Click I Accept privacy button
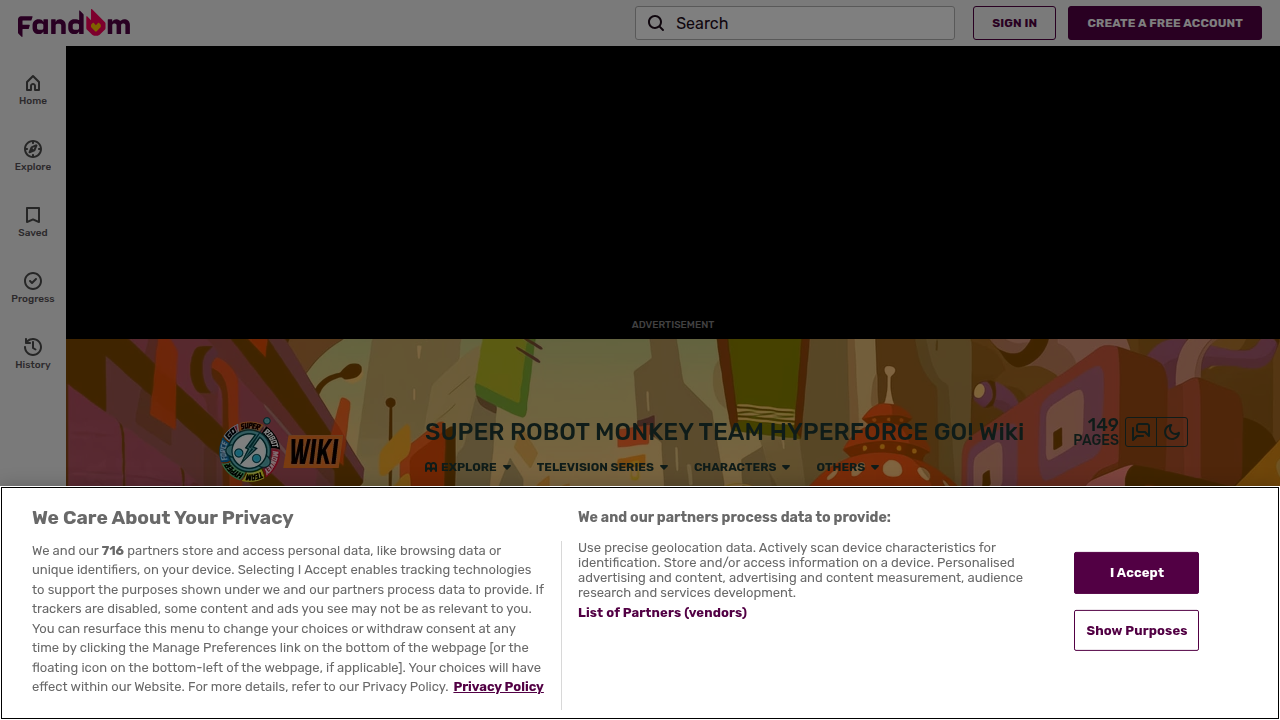 pos(1136,573)
